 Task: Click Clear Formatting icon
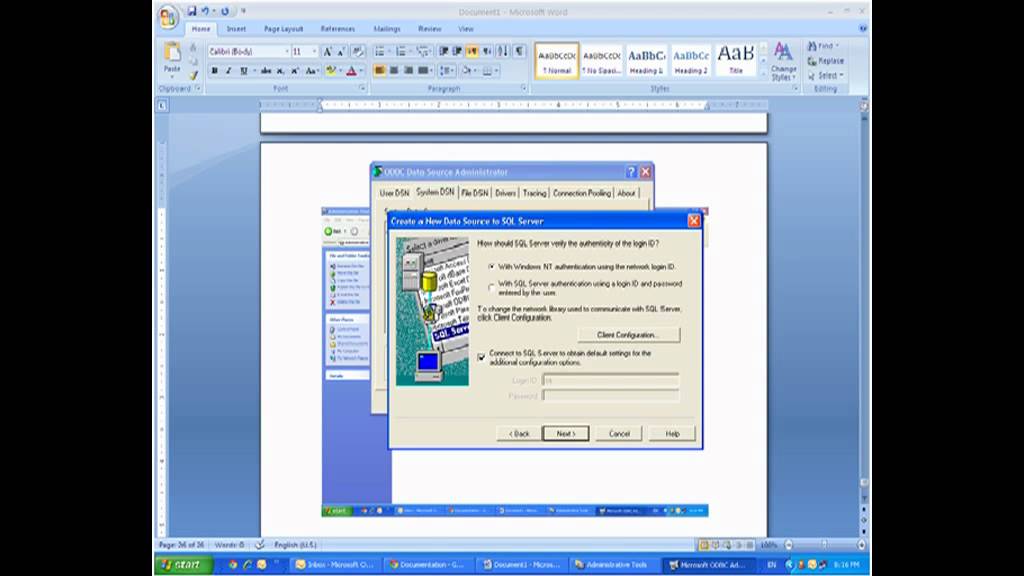357,52
